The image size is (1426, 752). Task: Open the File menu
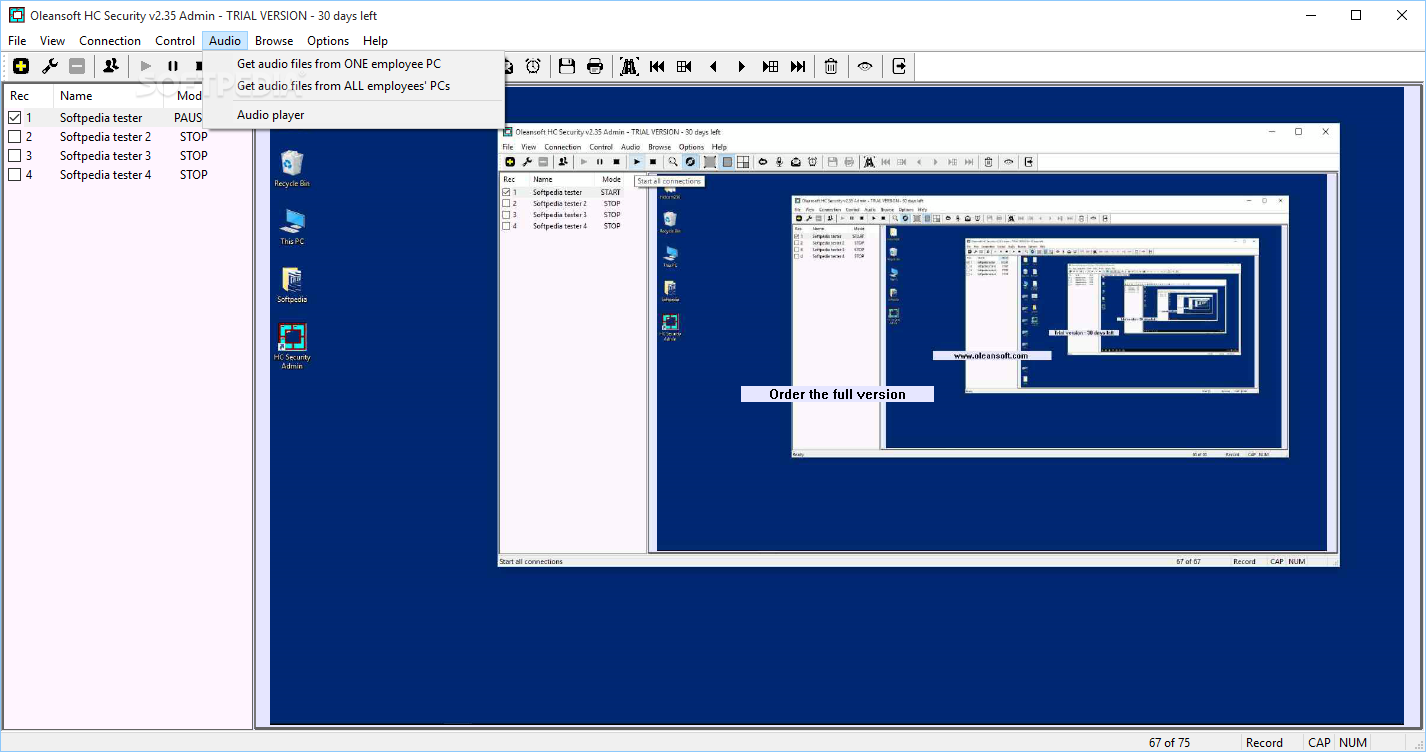point(17,41)
